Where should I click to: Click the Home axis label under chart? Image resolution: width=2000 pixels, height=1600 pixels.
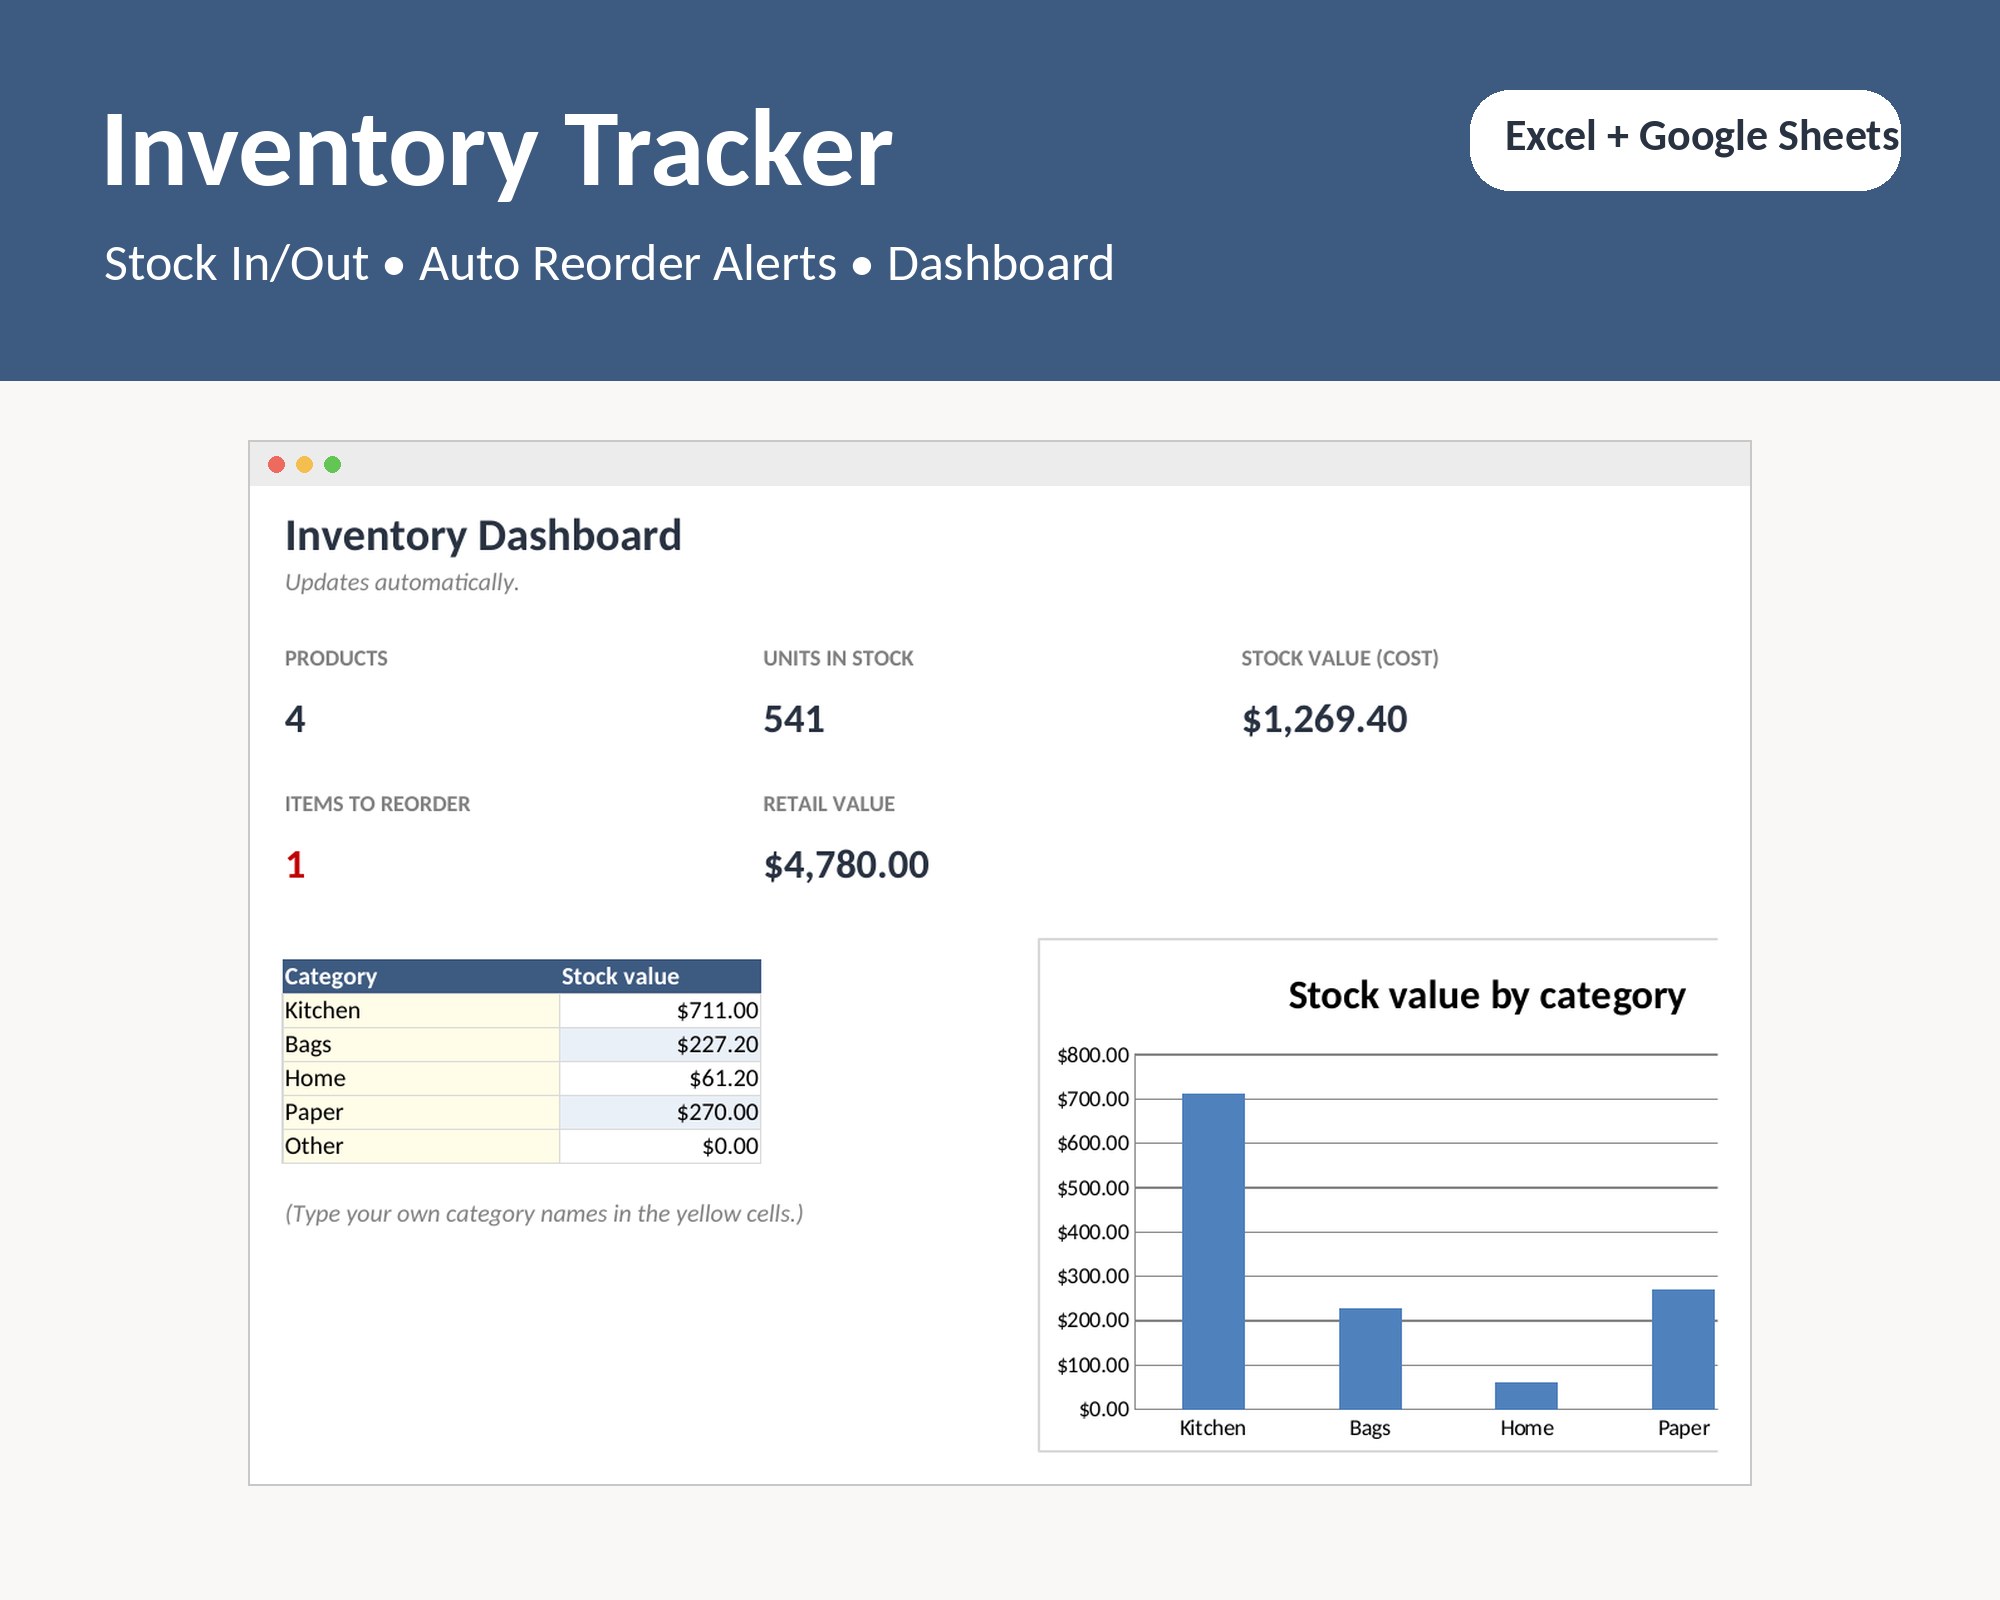point(1527,1428)
